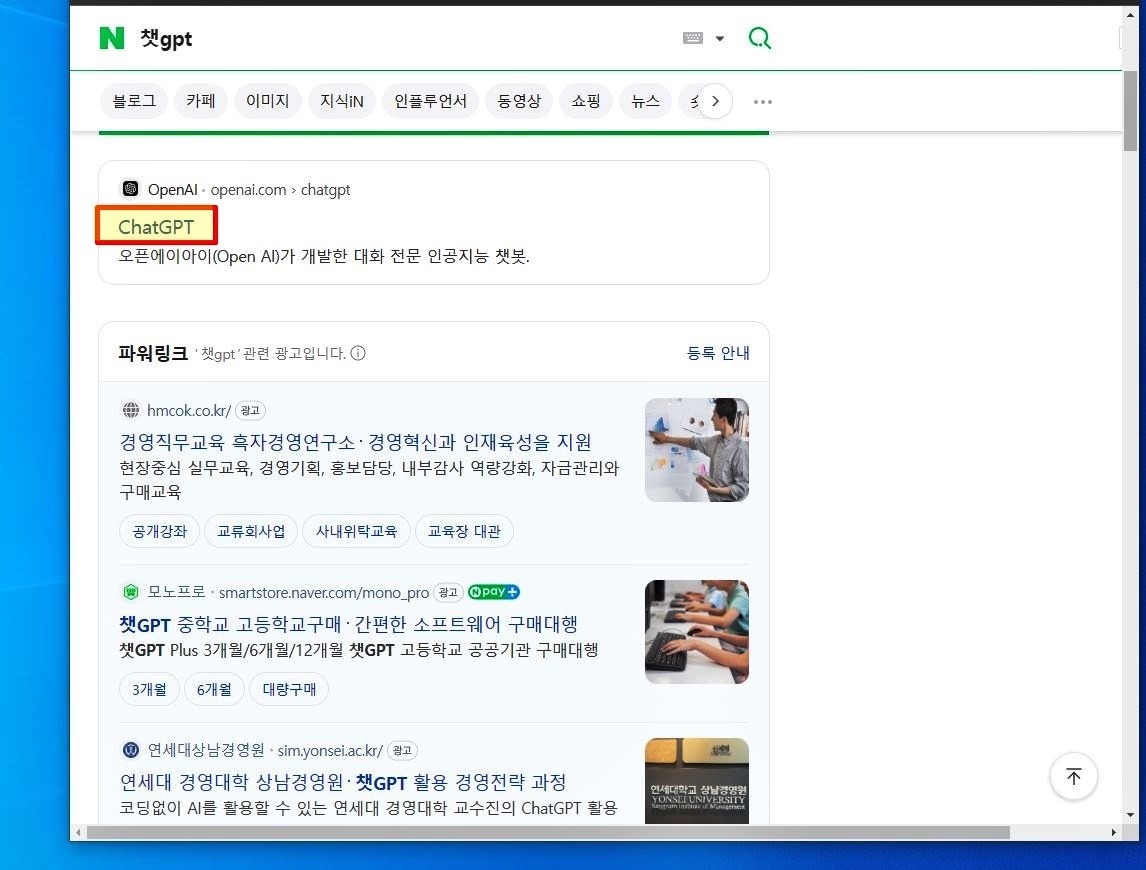Open the hmcok.co.kr/ URL link
This screenshot has height=870, width=1146.
tap(189, 410)
